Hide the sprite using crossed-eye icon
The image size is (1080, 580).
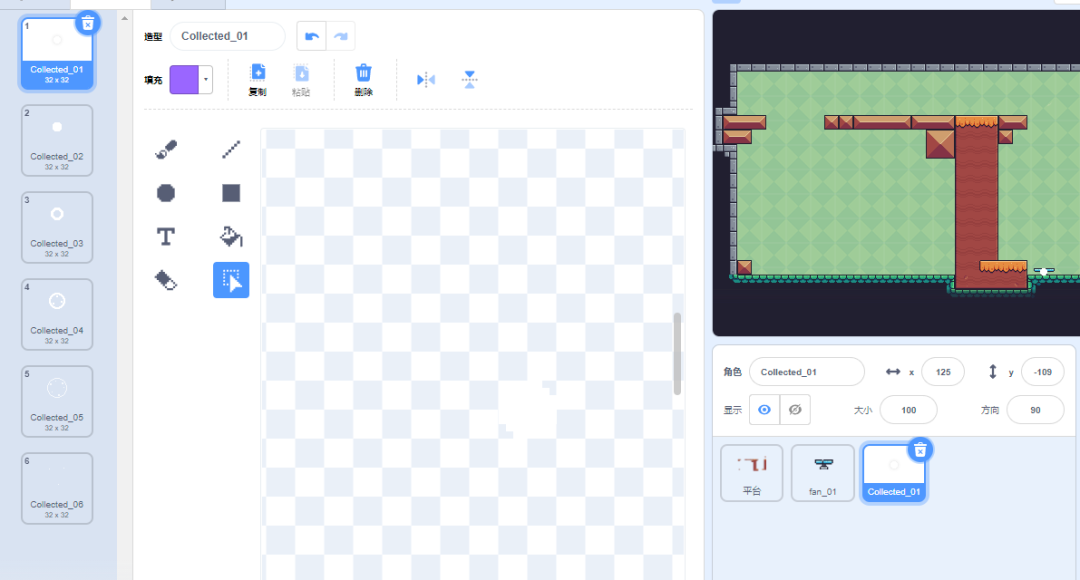pyautogui.click(x=795, y=409)
